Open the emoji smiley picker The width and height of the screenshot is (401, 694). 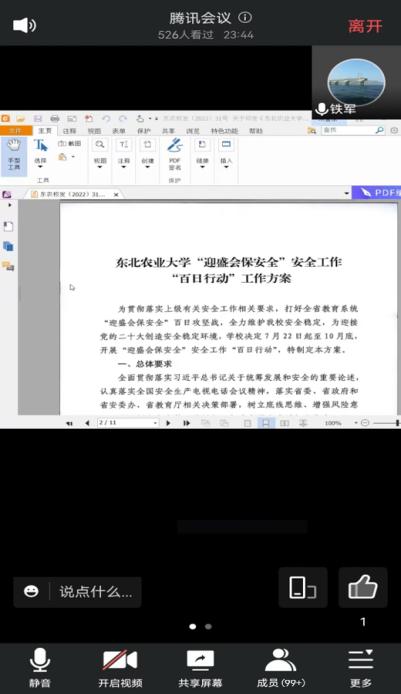coord(31,591)
